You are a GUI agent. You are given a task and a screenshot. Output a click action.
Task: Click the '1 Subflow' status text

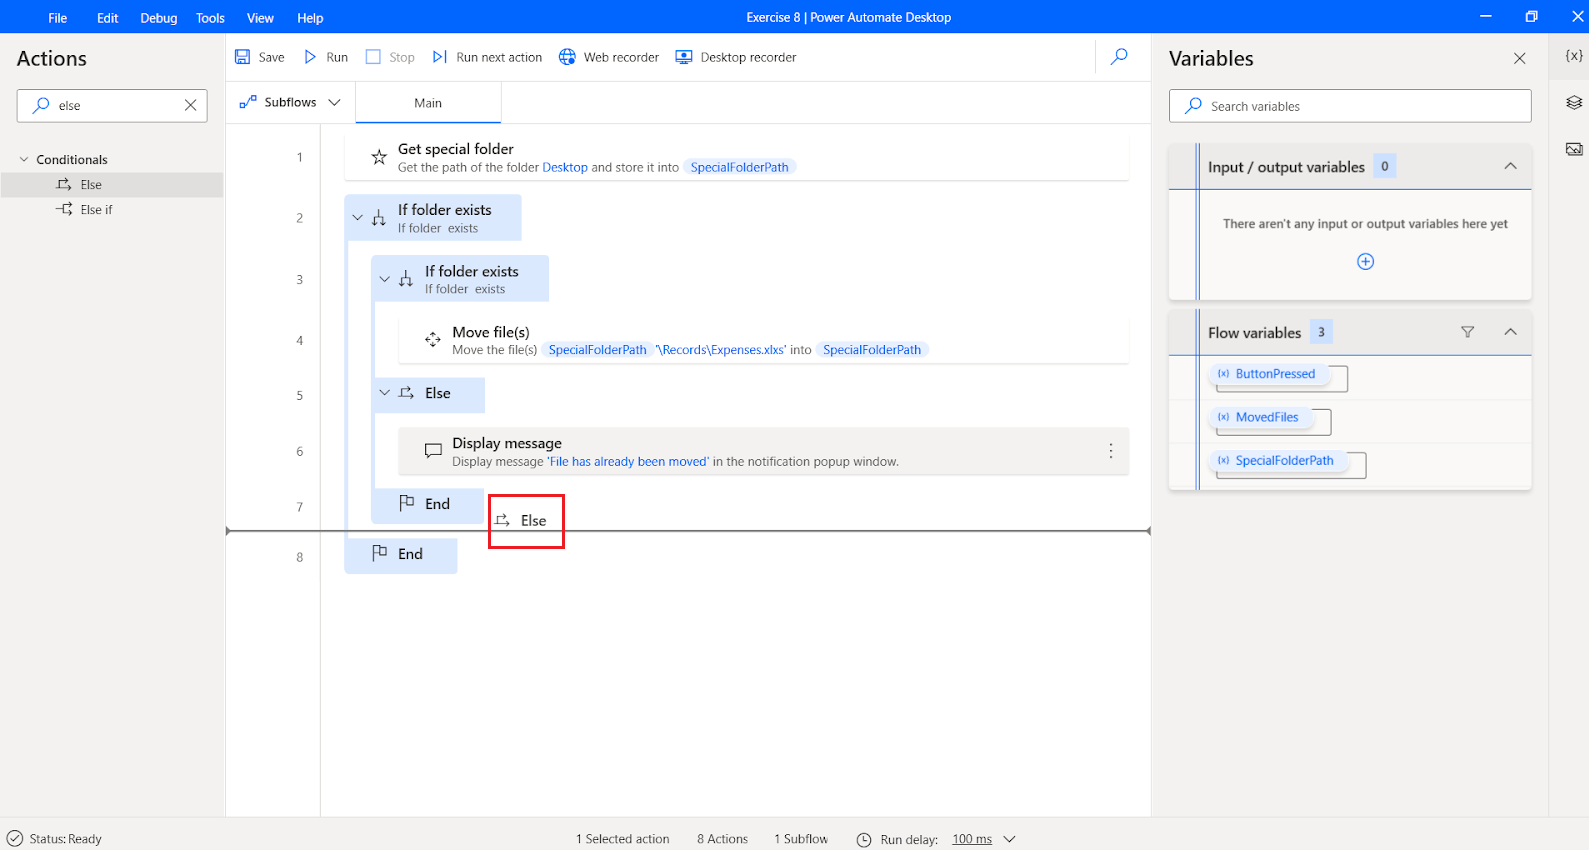point(801,839)
